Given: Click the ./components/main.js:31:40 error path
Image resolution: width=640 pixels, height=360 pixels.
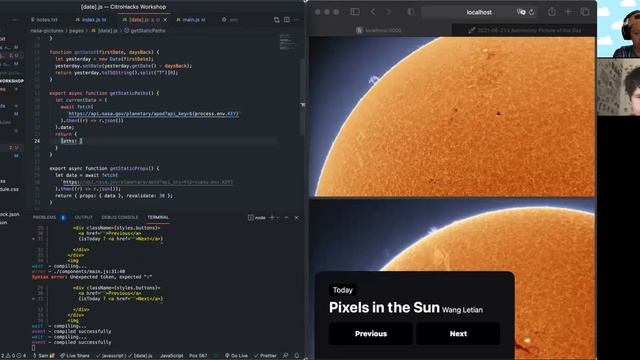Looking at the screenshot, I should tap(89, 271).
